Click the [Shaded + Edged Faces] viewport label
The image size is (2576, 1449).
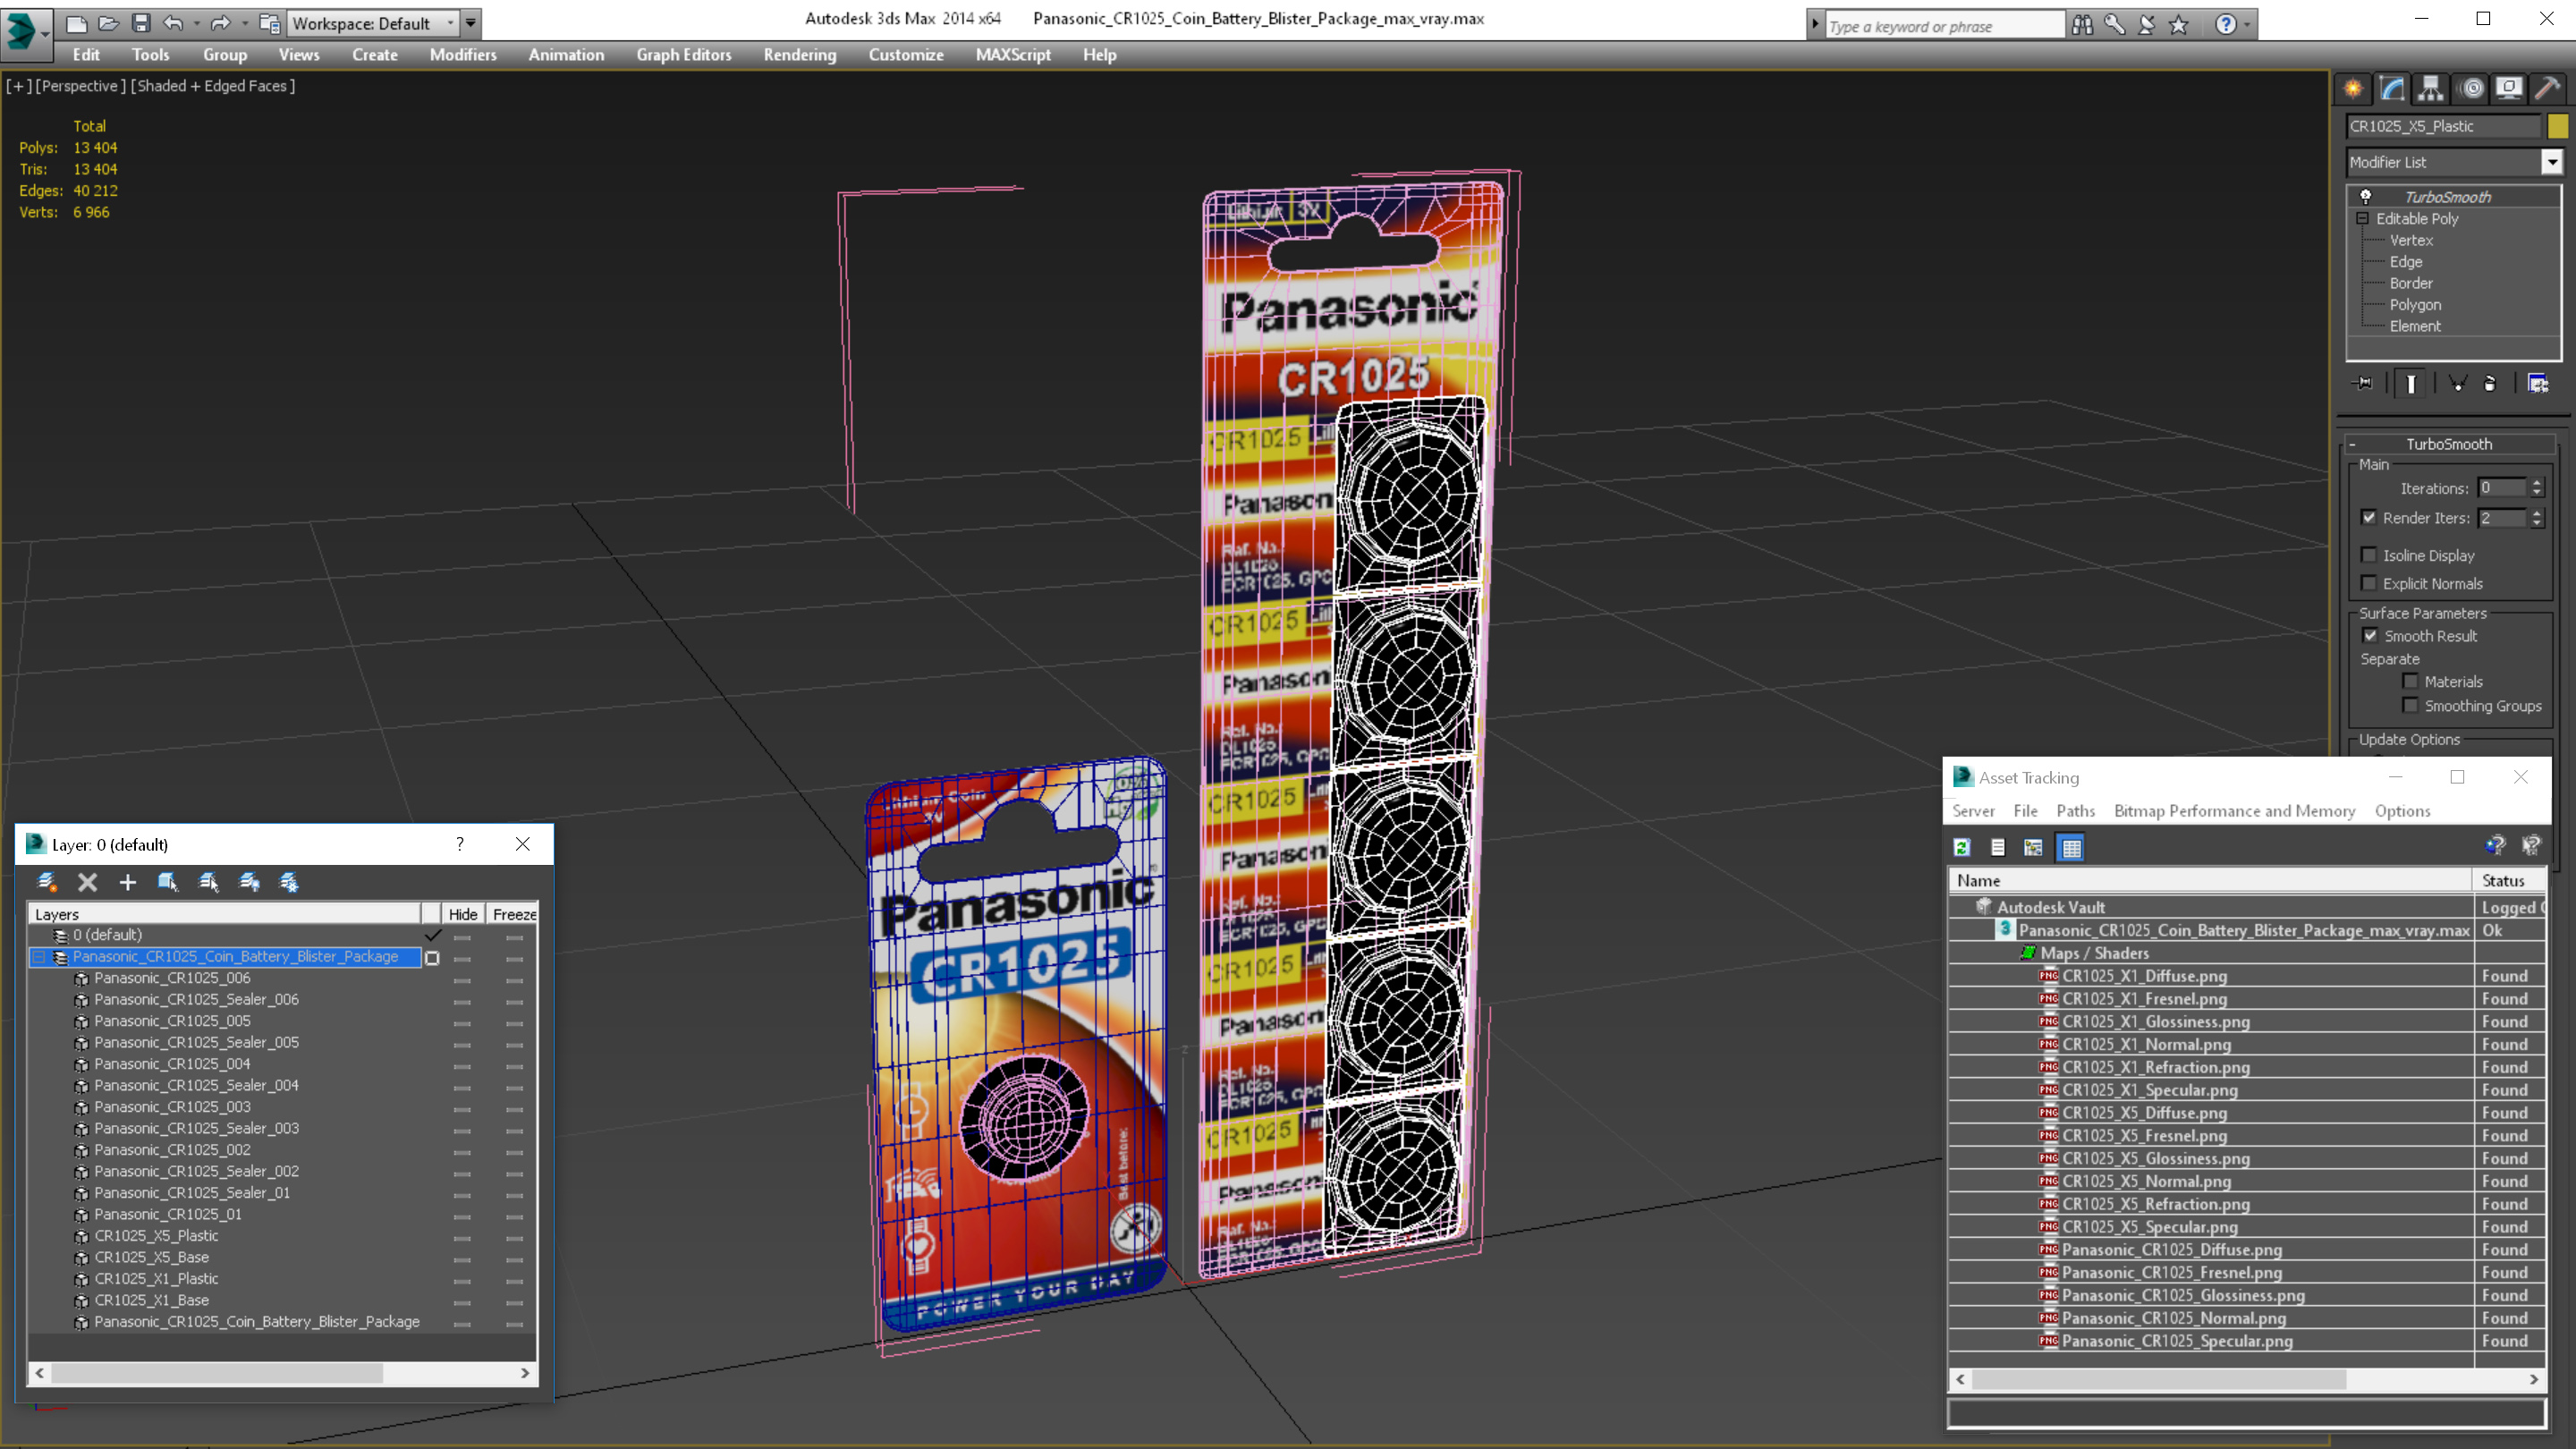pyautogui.click(x=213, y=86)
